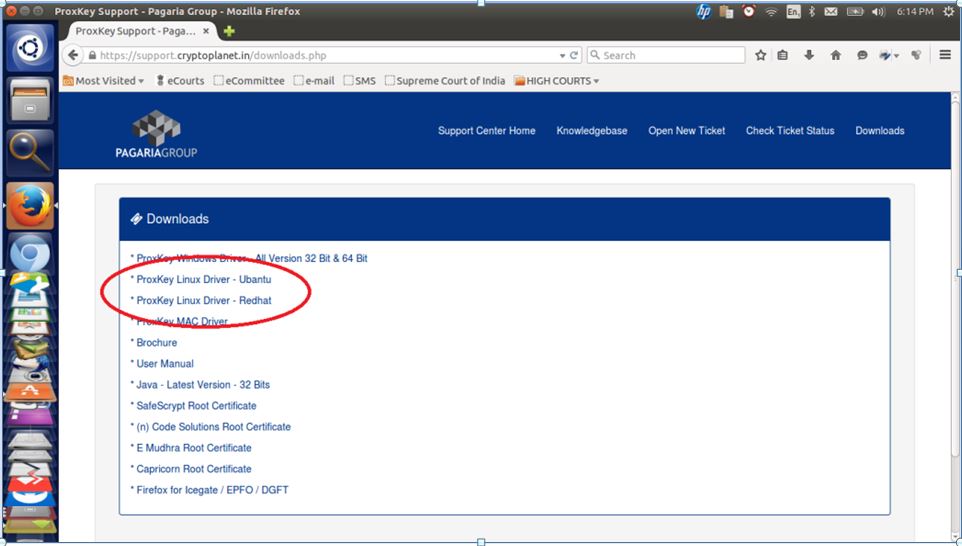Image resolution: width=962 pixels, height=546 pixels.
Task: Open the User Manual download link
Action: (165, 364)
